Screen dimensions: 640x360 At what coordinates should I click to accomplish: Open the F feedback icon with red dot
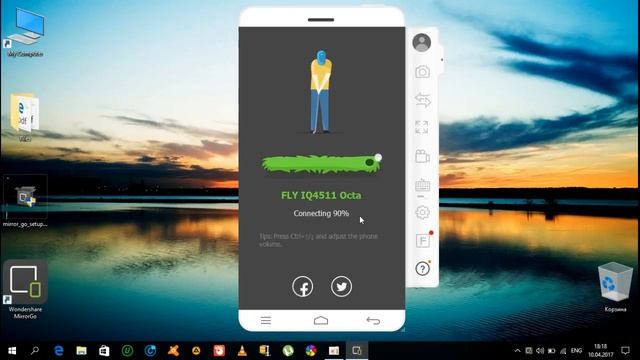tap(423, 240)
